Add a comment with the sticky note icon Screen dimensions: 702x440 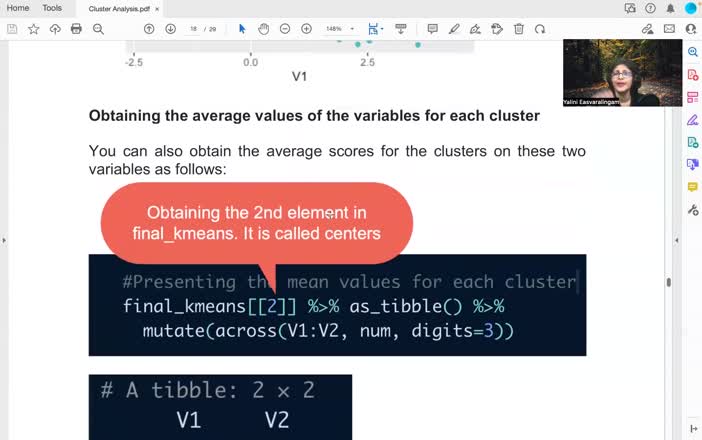(433, 29)
